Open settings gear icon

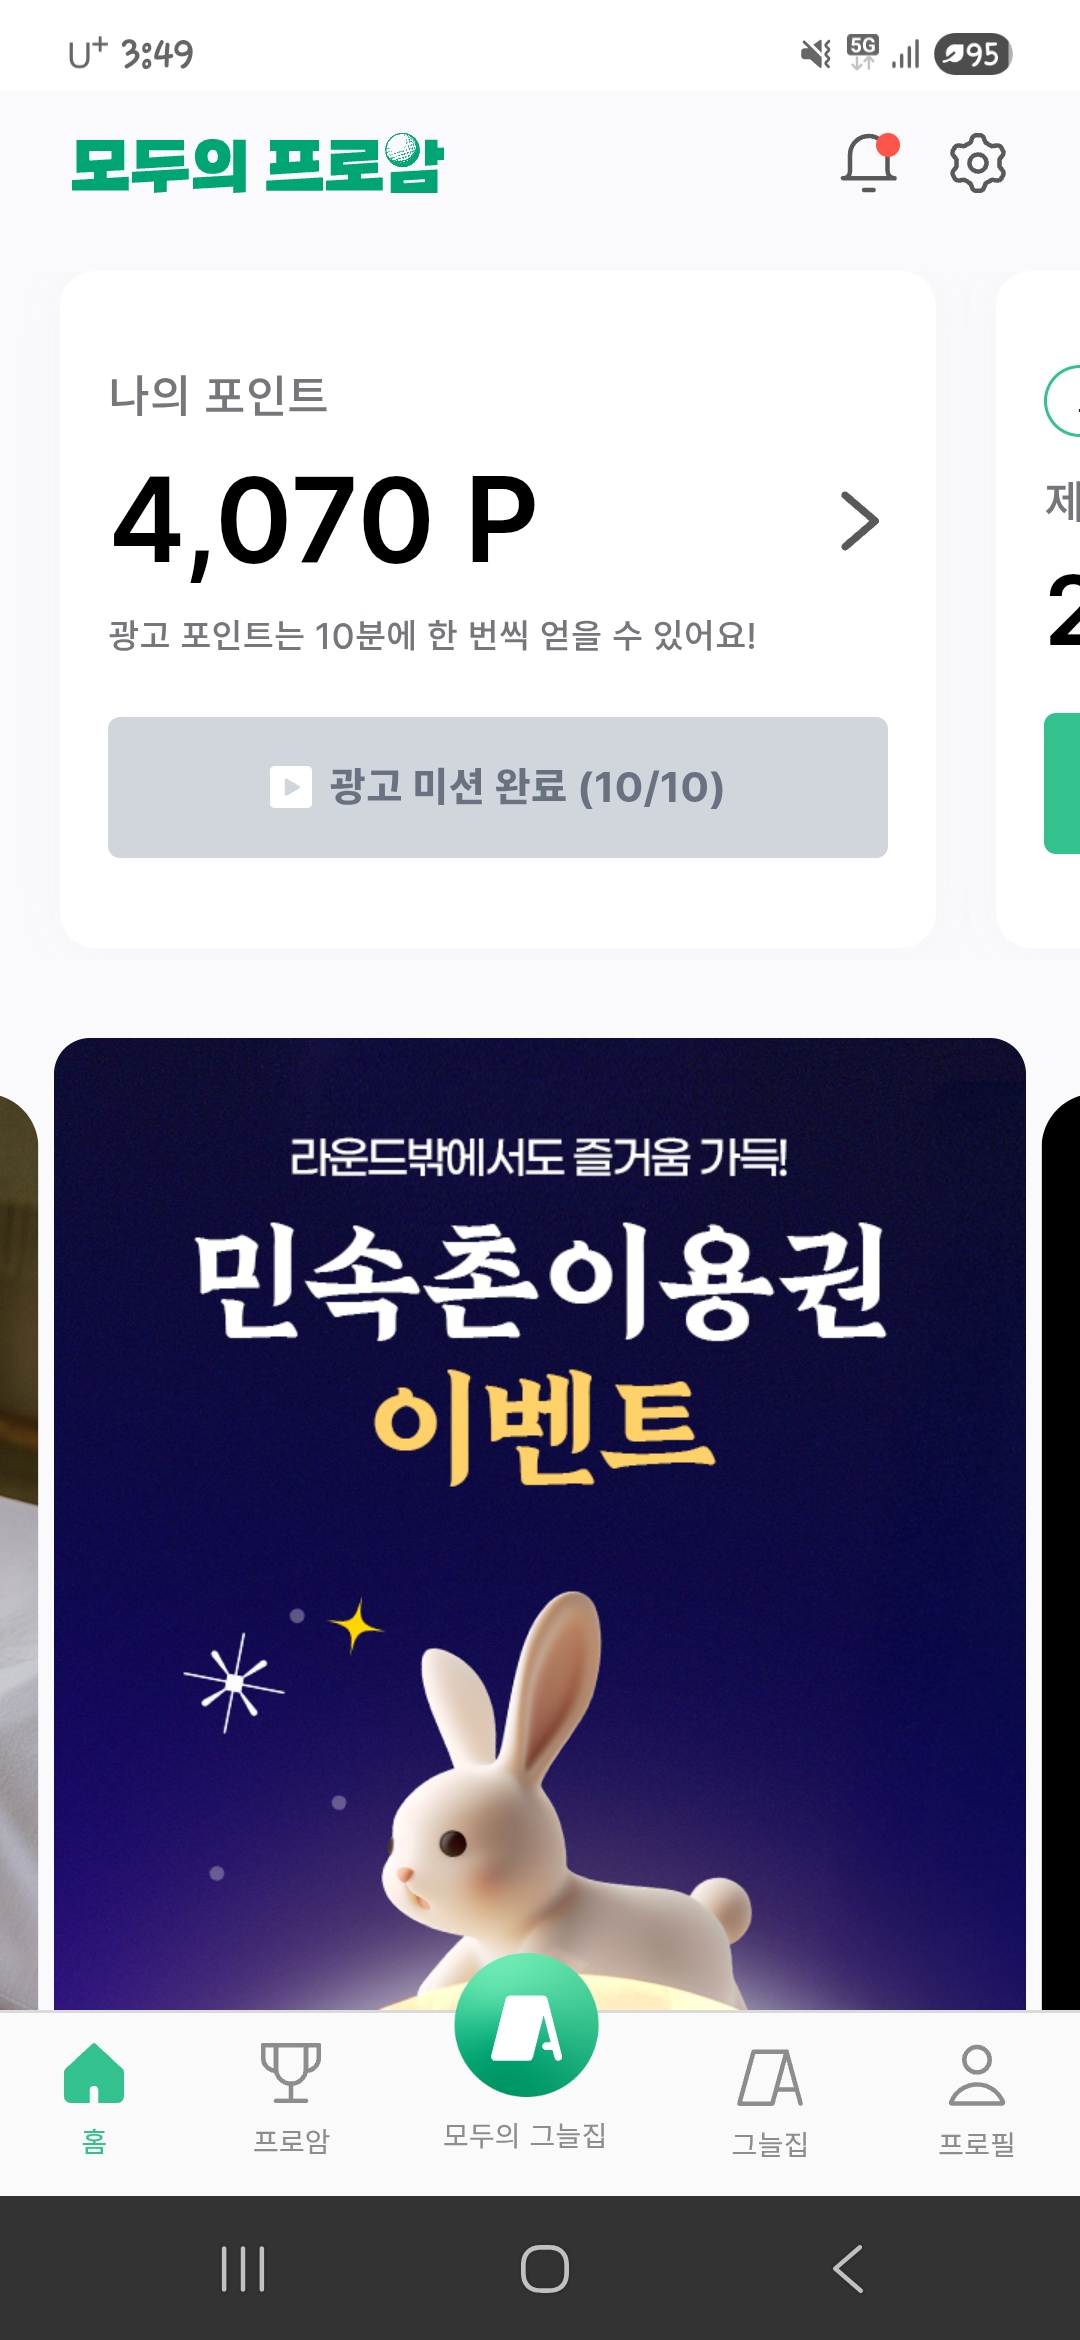coord(977,162)
